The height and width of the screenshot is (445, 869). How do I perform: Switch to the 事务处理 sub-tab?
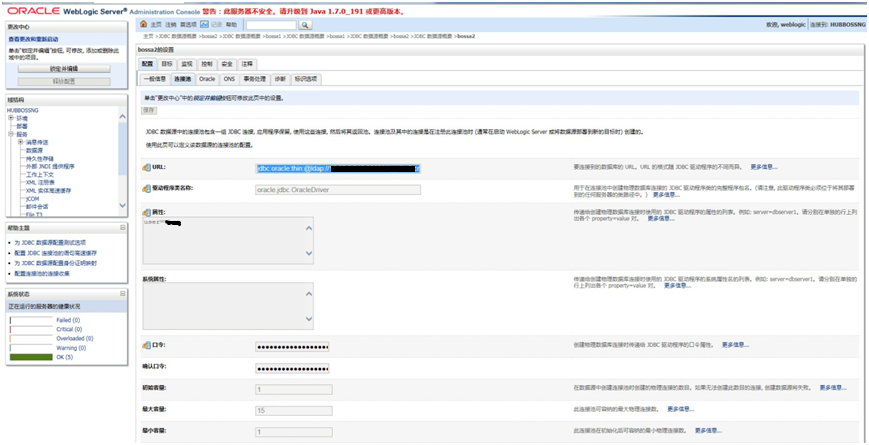click(x=255, y=79)
